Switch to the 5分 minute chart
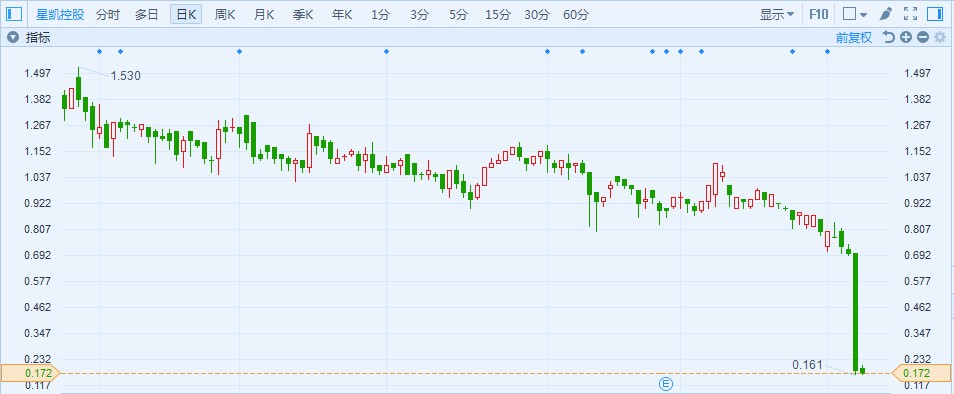Image resolution: width=954 pixels, height=394 pixels. pos(459,15)
